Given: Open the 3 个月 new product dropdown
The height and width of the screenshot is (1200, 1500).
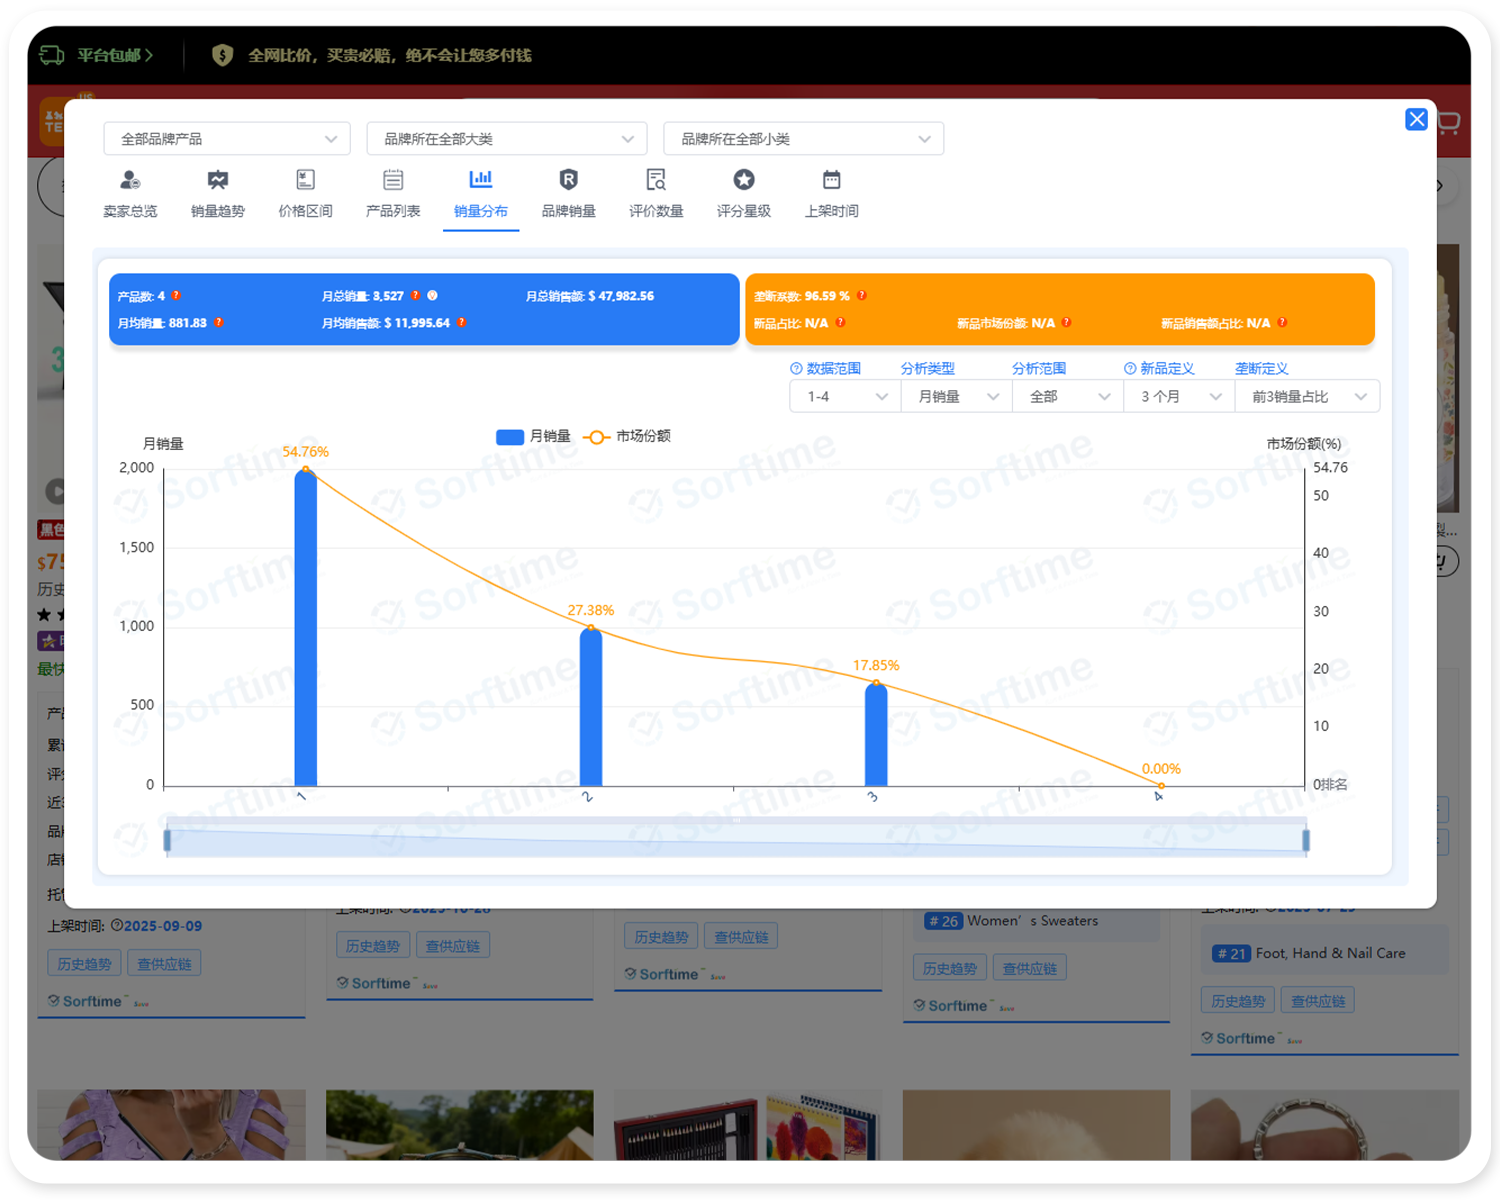Looking at the screenshot, I should click(x=1179, y=397).
